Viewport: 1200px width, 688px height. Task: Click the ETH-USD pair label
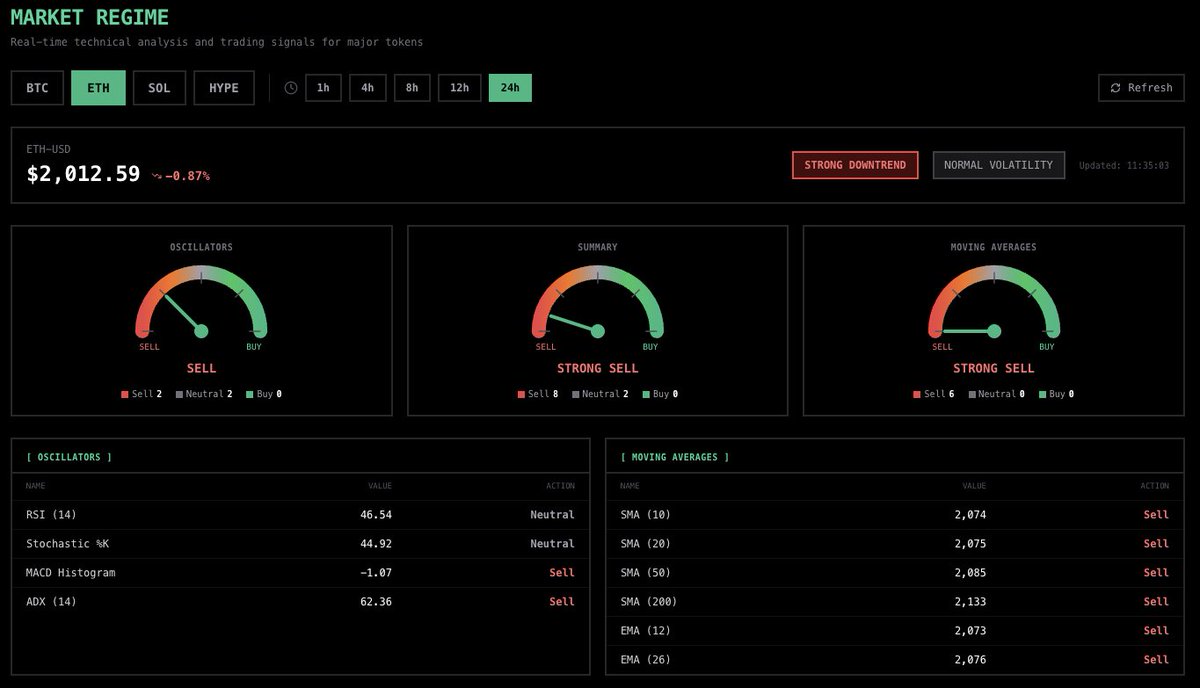click(x=48, y=148)
